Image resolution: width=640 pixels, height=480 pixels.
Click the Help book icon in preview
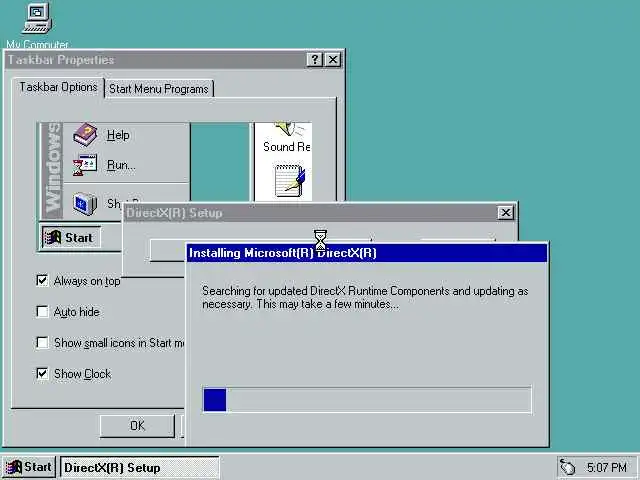[85, 135]
